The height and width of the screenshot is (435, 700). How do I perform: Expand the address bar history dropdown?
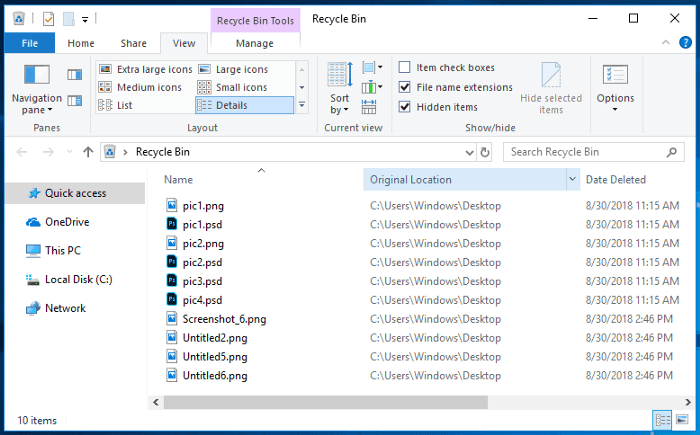(x=469, y=153)
